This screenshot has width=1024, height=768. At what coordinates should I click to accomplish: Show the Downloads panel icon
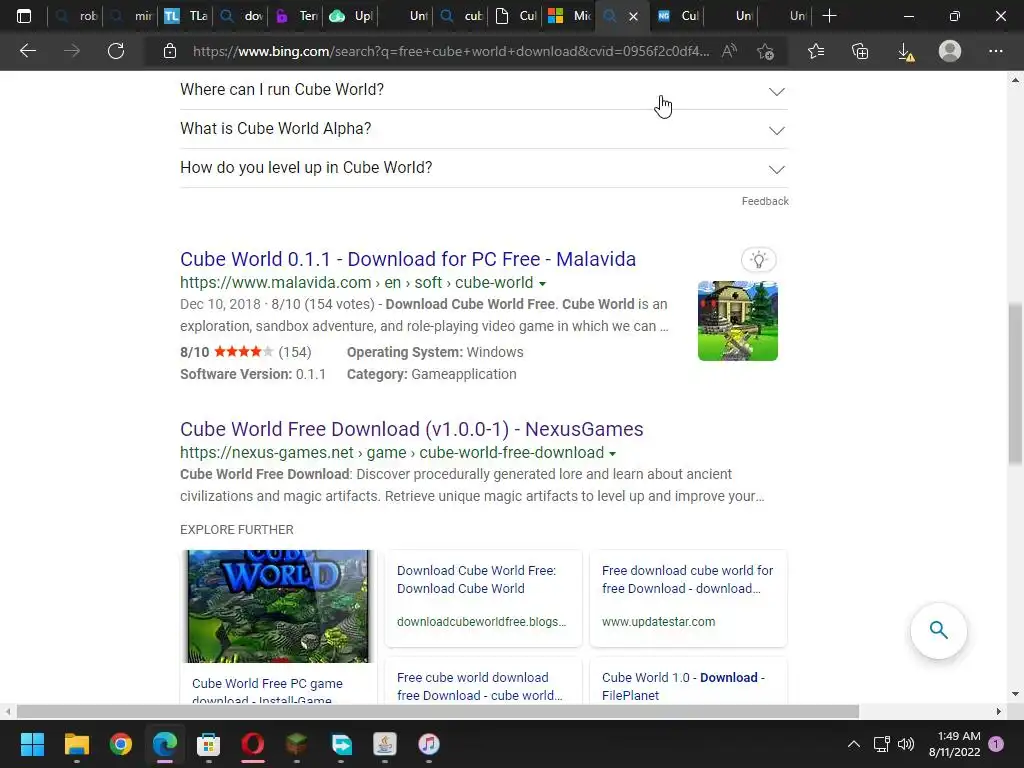905,51
